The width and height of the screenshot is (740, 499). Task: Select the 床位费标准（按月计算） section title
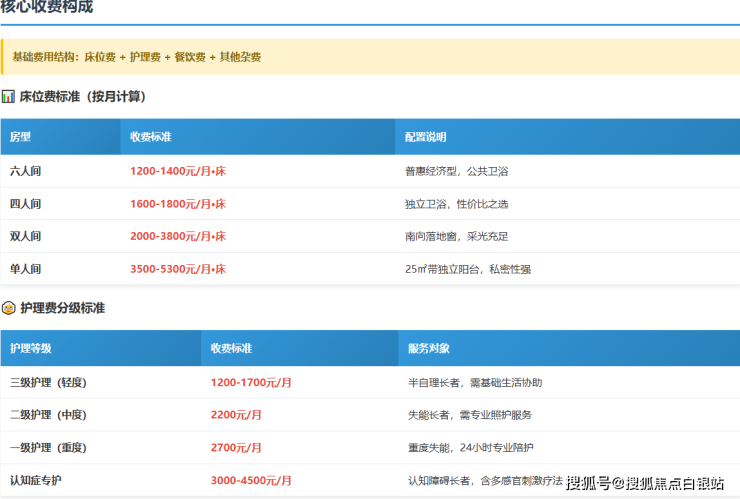coord(83,97)
